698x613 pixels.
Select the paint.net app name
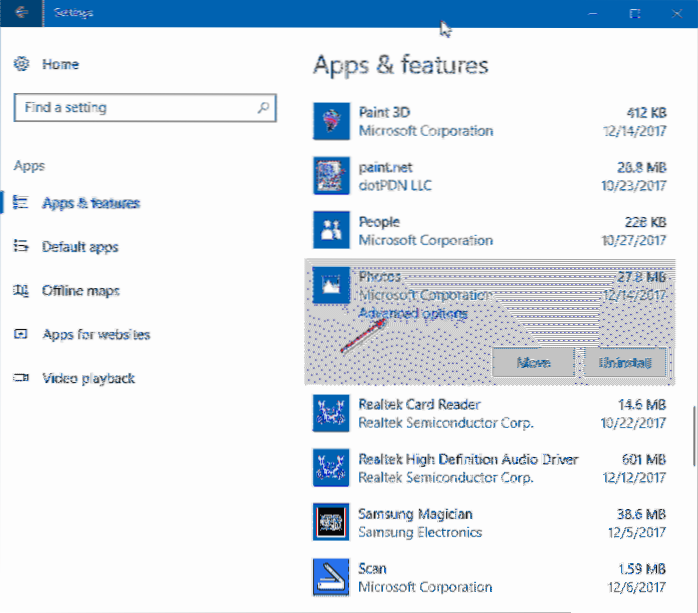pos(386,167)
